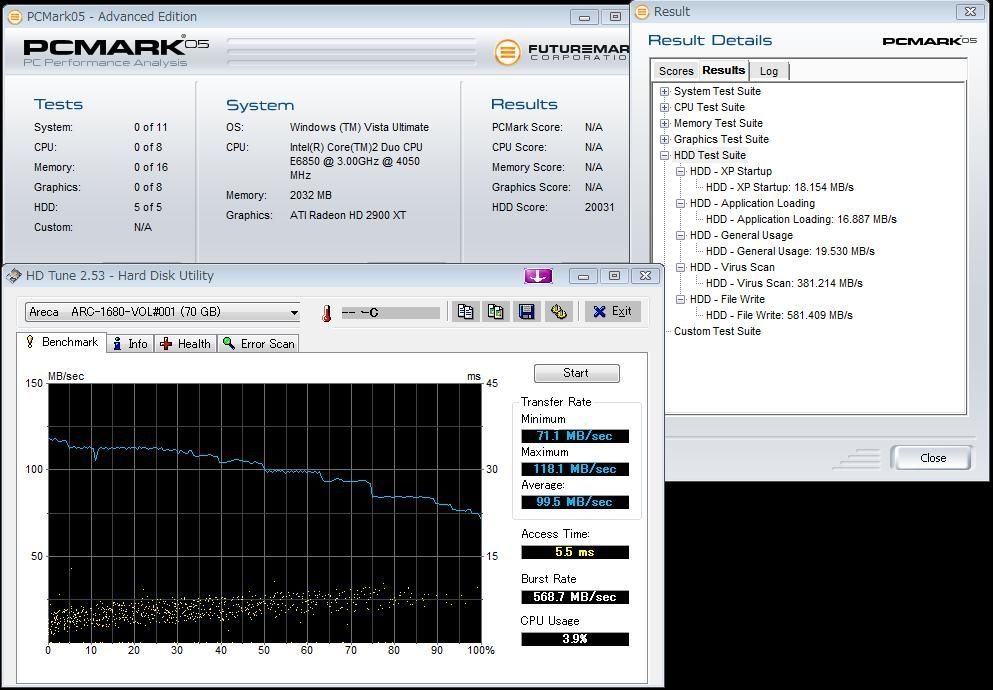Maximize the HD Tune window
The image size is (993, 690).
click(614, 276)
